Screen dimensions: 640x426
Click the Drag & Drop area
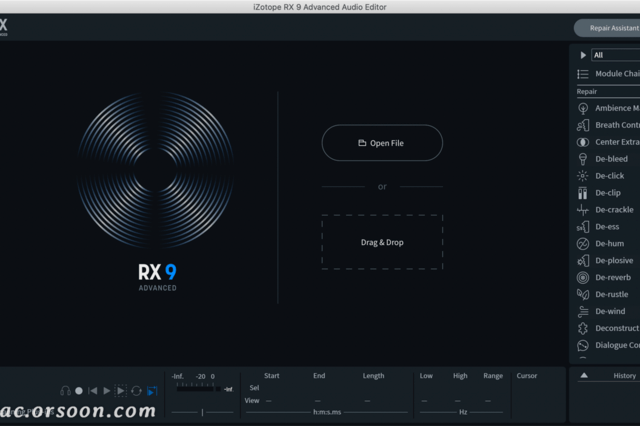click(x=382, y=242)
